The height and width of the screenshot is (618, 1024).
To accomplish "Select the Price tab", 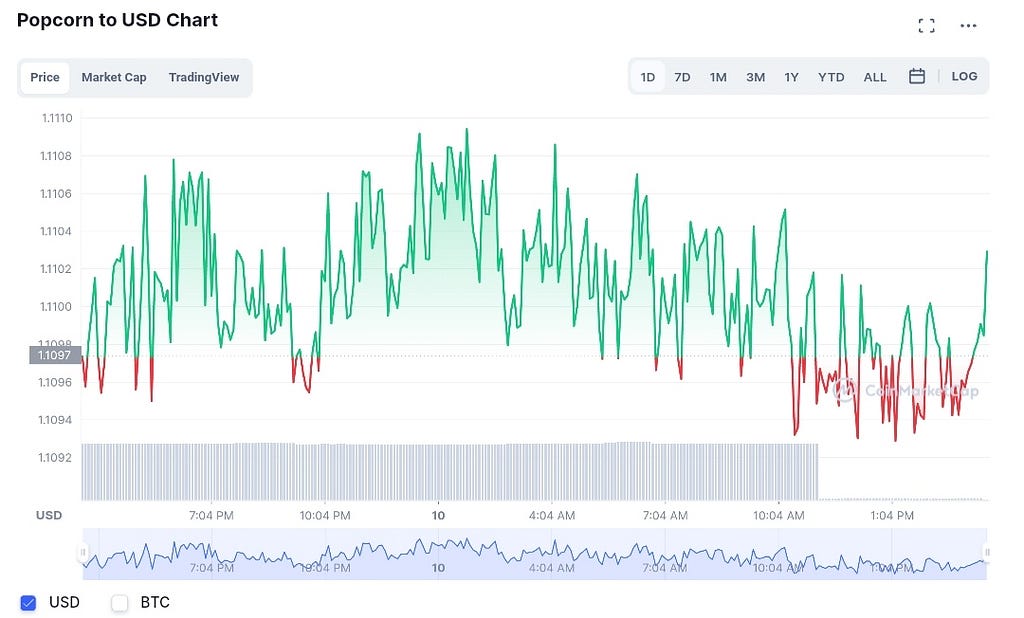I will pos(45,77).
